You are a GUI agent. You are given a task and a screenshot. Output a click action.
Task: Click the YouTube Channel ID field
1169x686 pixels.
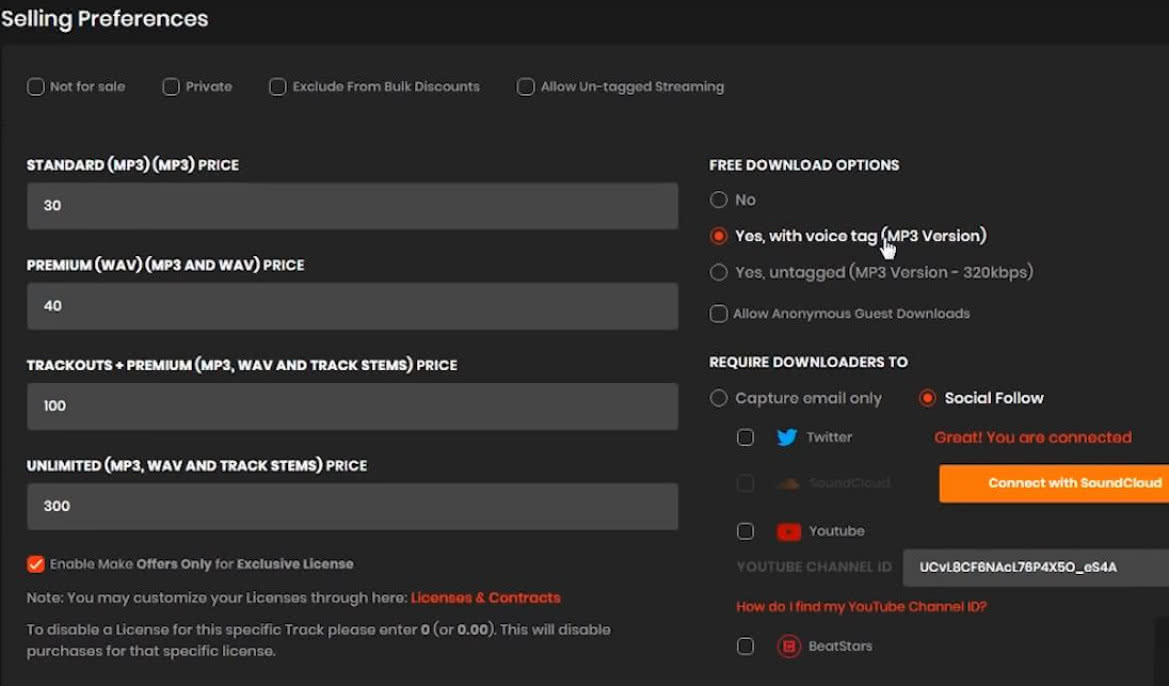point(1036,567)
